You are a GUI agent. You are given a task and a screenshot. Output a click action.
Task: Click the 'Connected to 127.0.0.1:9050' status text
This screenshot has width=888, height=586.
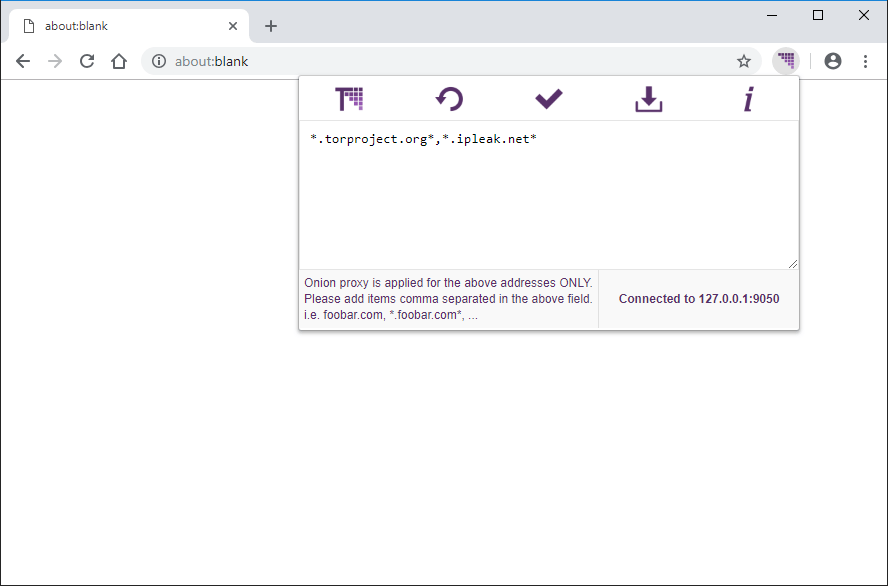(x=699, y=299)
